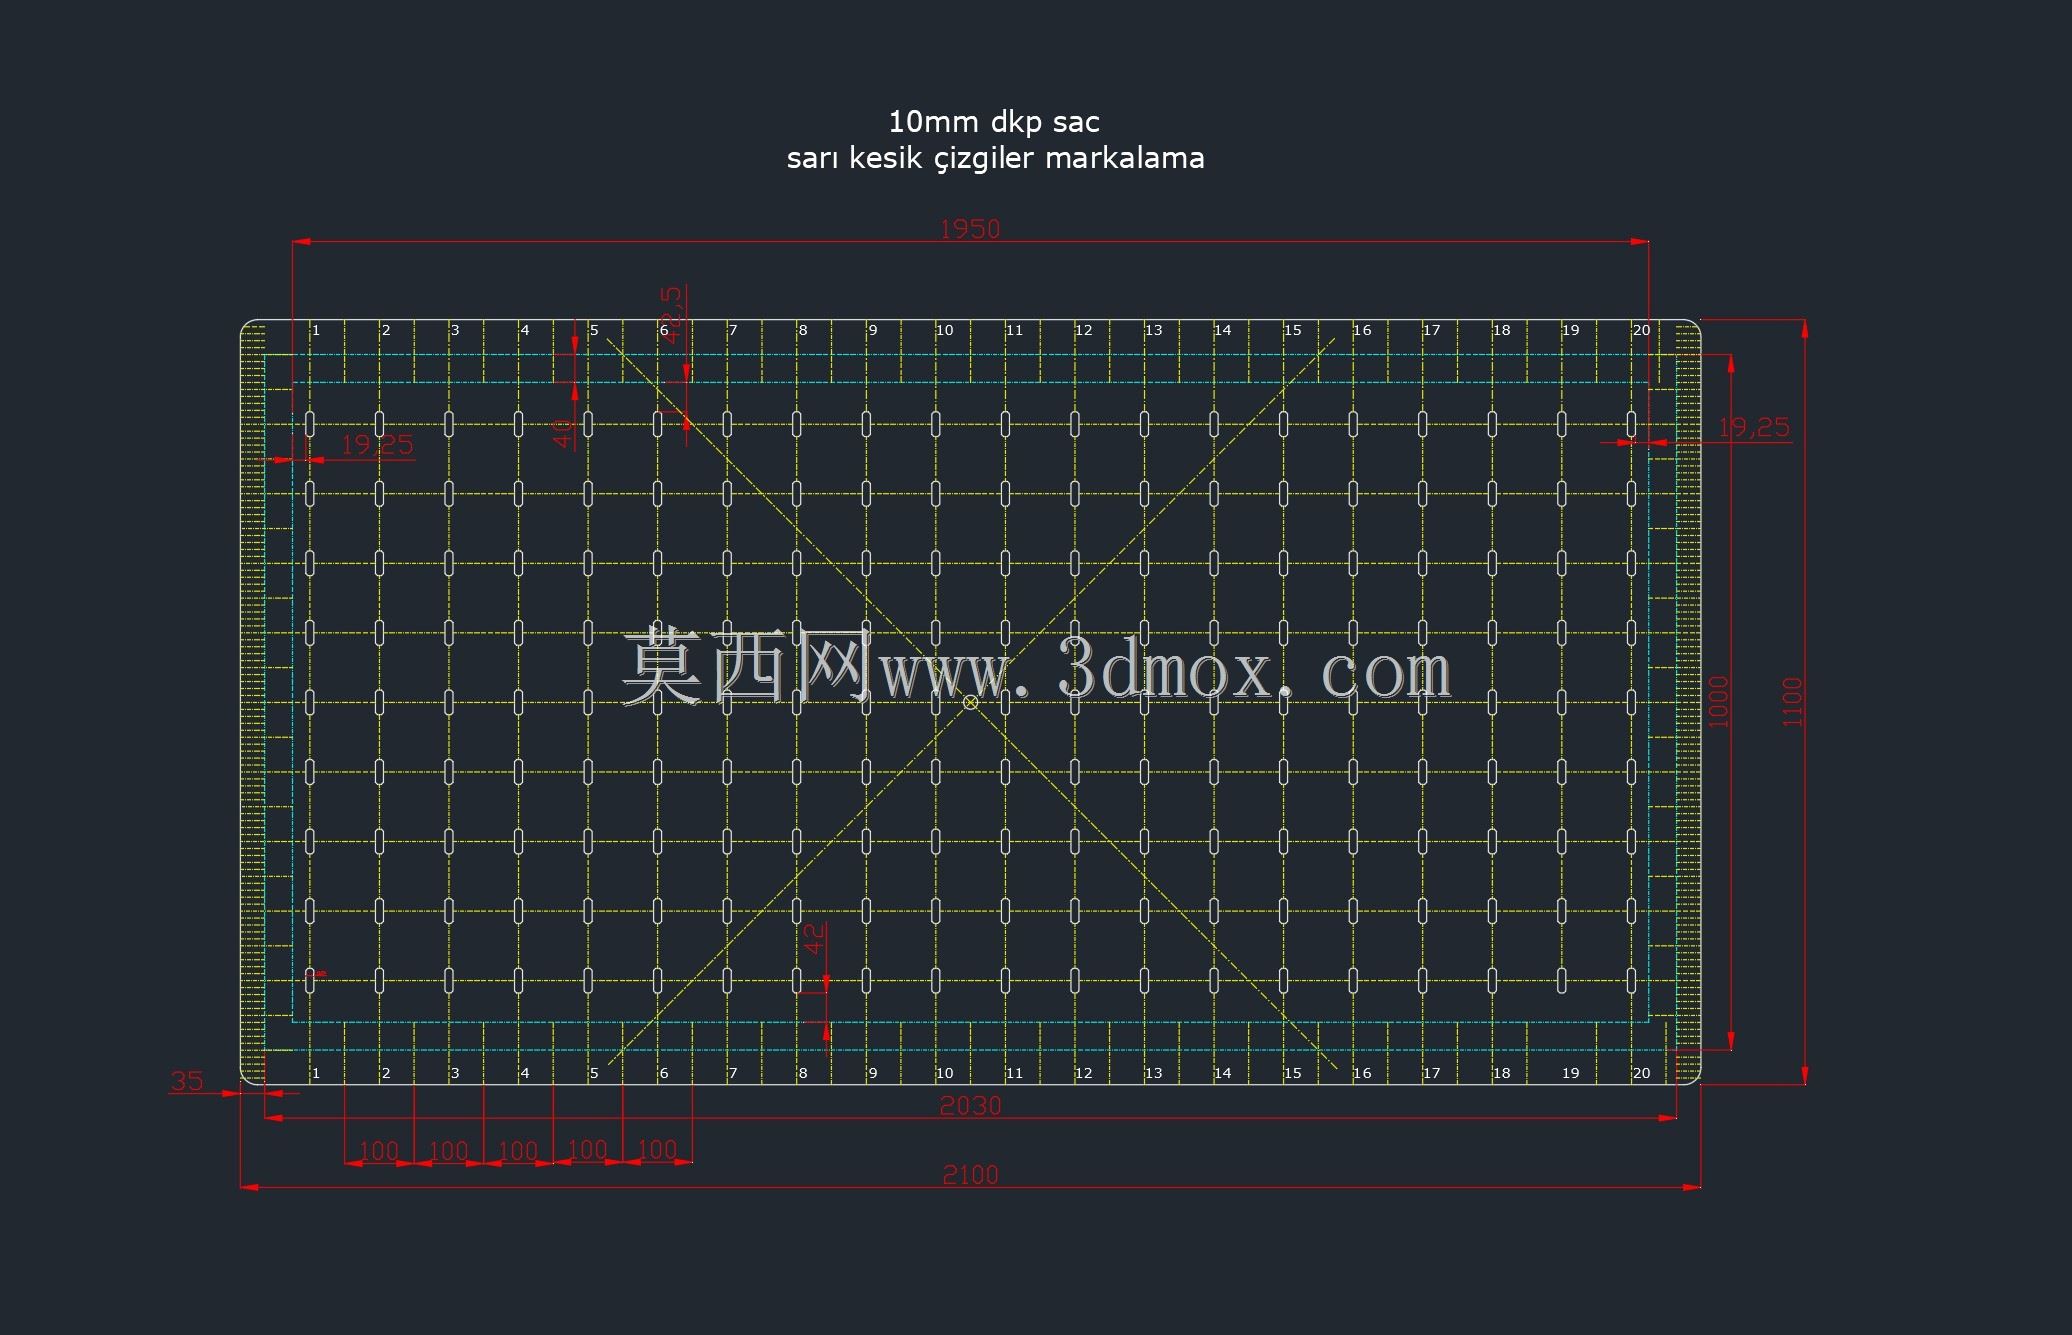
Task: Select column number 15 in bottom row
Action: pyautogui.click(x=1292, y=1073)
